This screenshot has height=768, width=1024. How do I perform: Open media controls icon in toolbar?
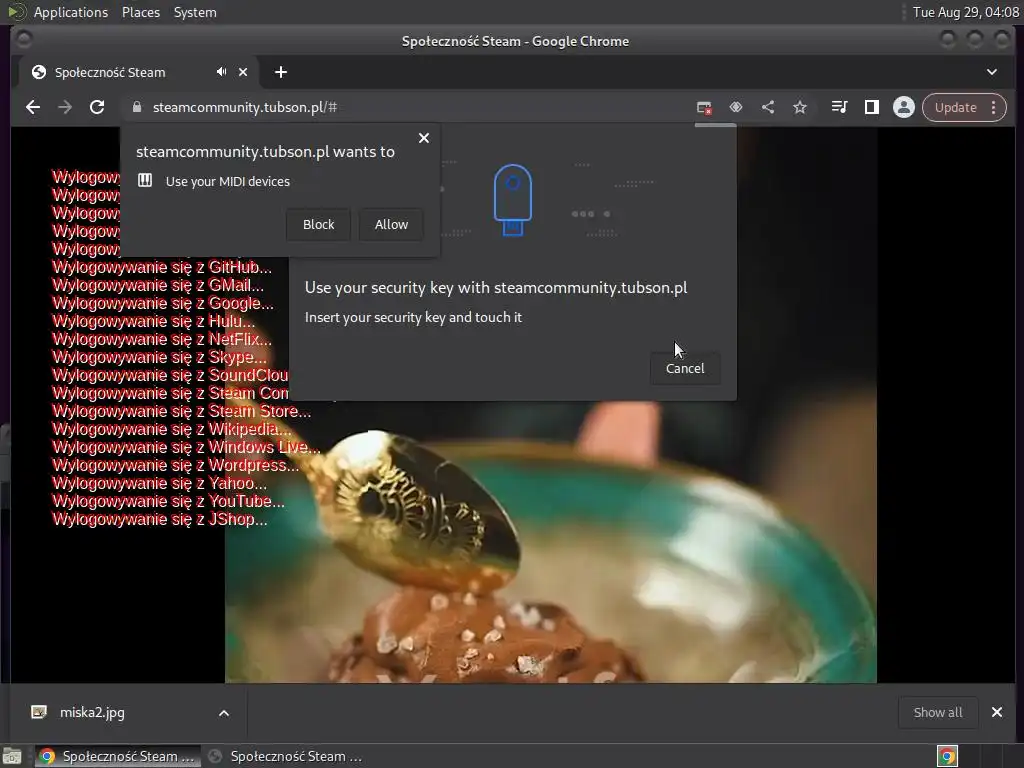pos(839,107)
